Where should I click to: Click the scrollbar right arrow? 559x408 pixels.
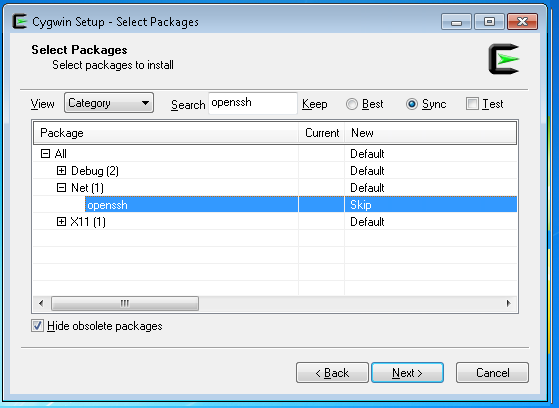pos(508,304)
